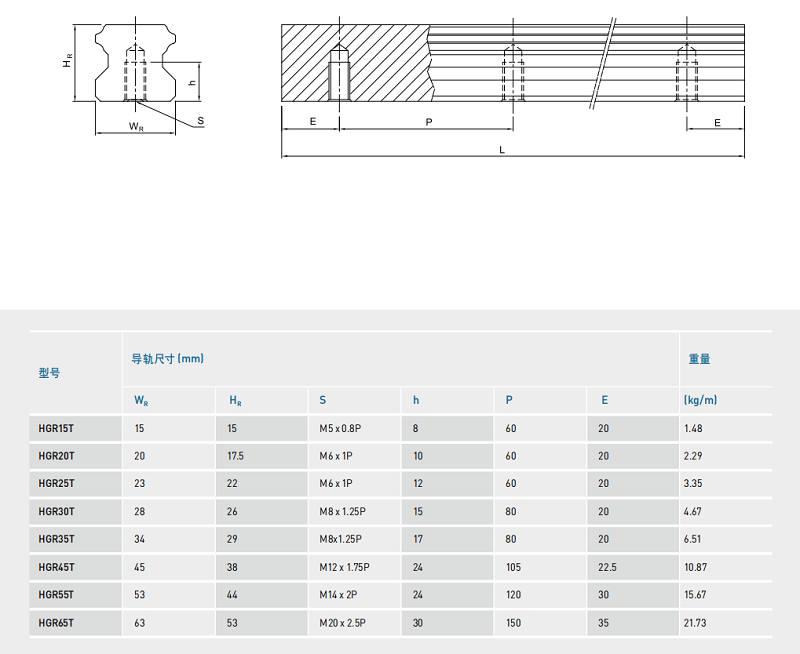Click the M14 x 2P thread value
This screenshot has width=800, height=654.
pyautogui.click(x=338, y=594)
